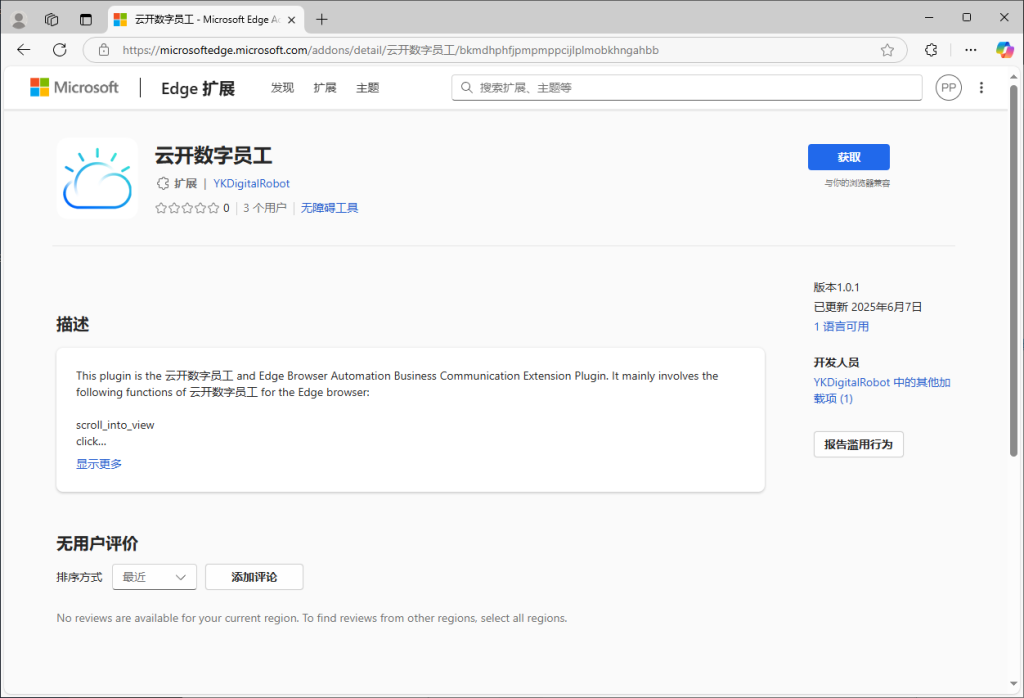
Task: Open the add-ons page more options menu
Action: tap(981, 87)
